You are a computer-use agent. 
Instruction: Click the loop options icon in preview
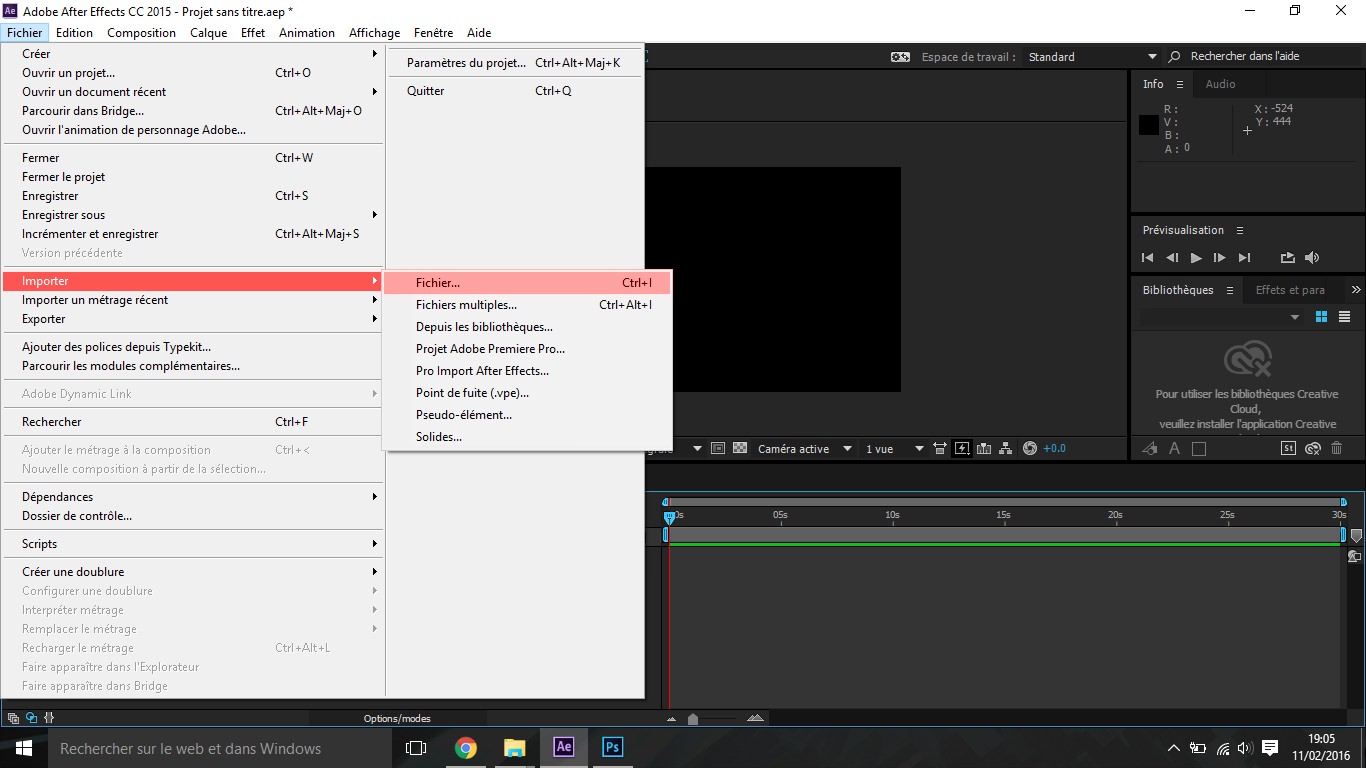coord(1287,258)
